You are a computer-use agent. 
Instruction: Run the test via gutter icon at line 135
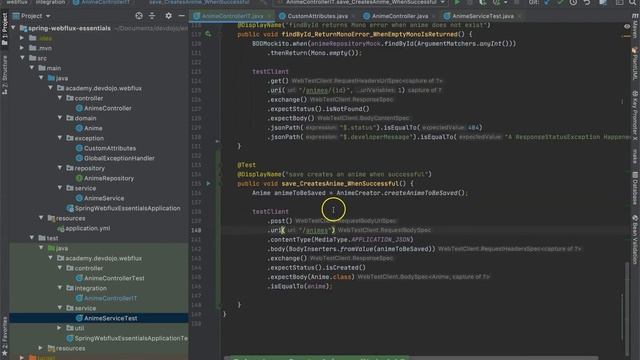pos(208,184)
